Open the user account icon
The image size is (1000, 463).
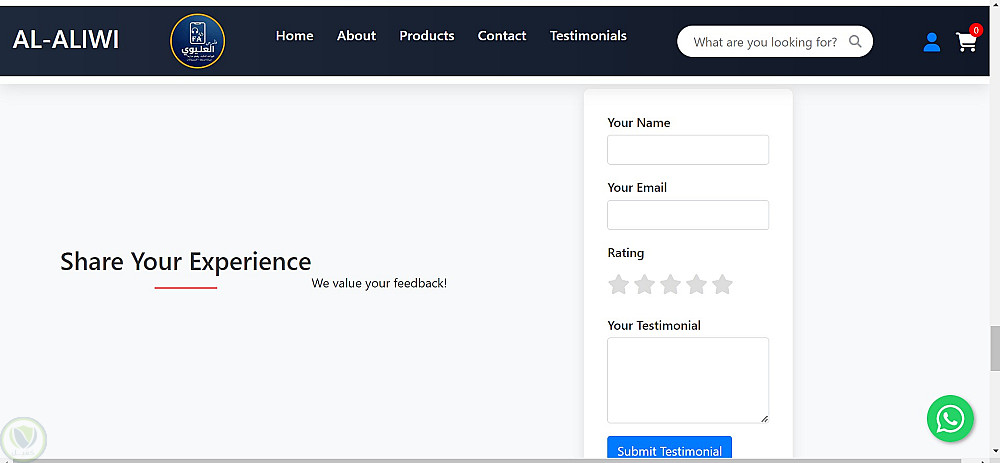pyautogui.click(x=931, y=42)
